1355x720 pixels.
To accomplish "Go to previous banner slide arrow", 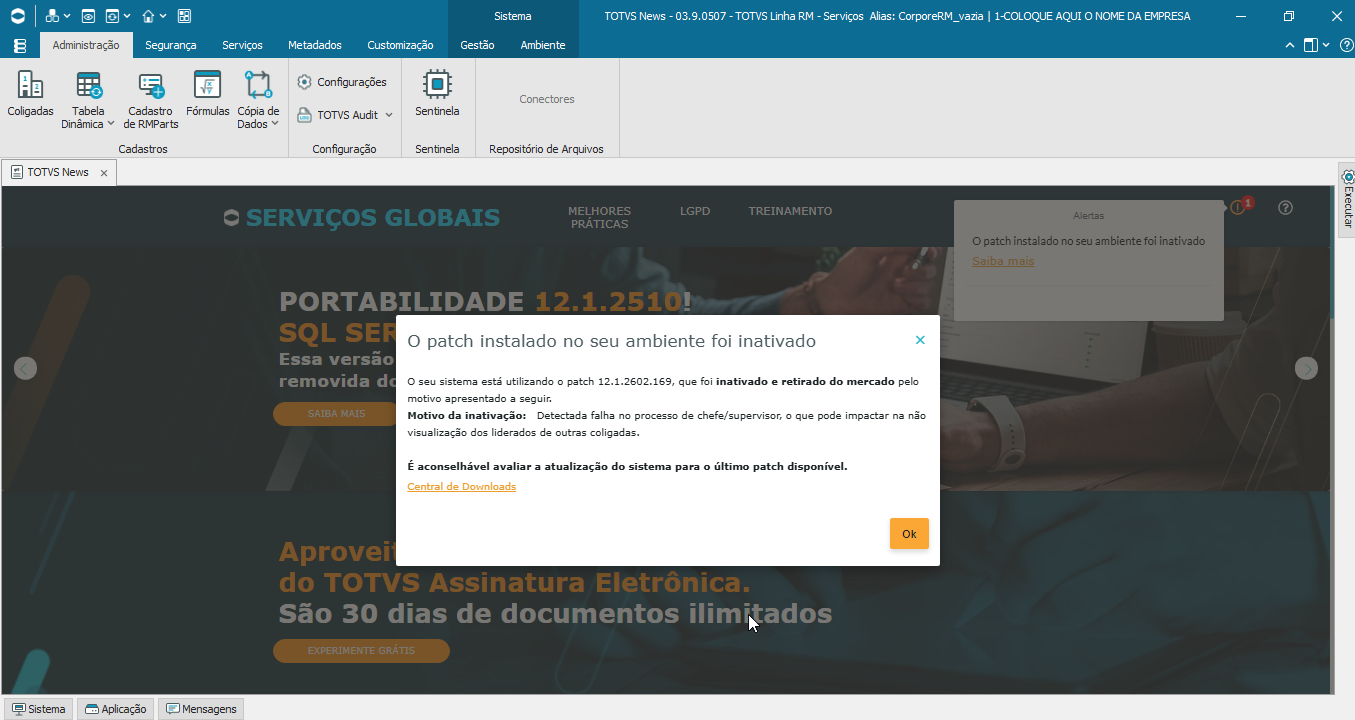I will (x=26, y=368).
